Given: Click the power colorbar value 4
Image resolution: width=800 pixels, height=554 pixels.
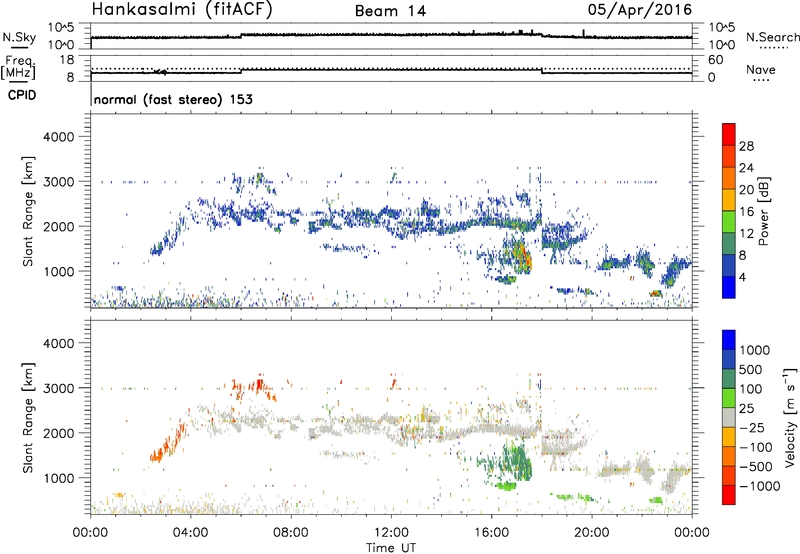Looking at the screenshot, I should tap(742, 278).
